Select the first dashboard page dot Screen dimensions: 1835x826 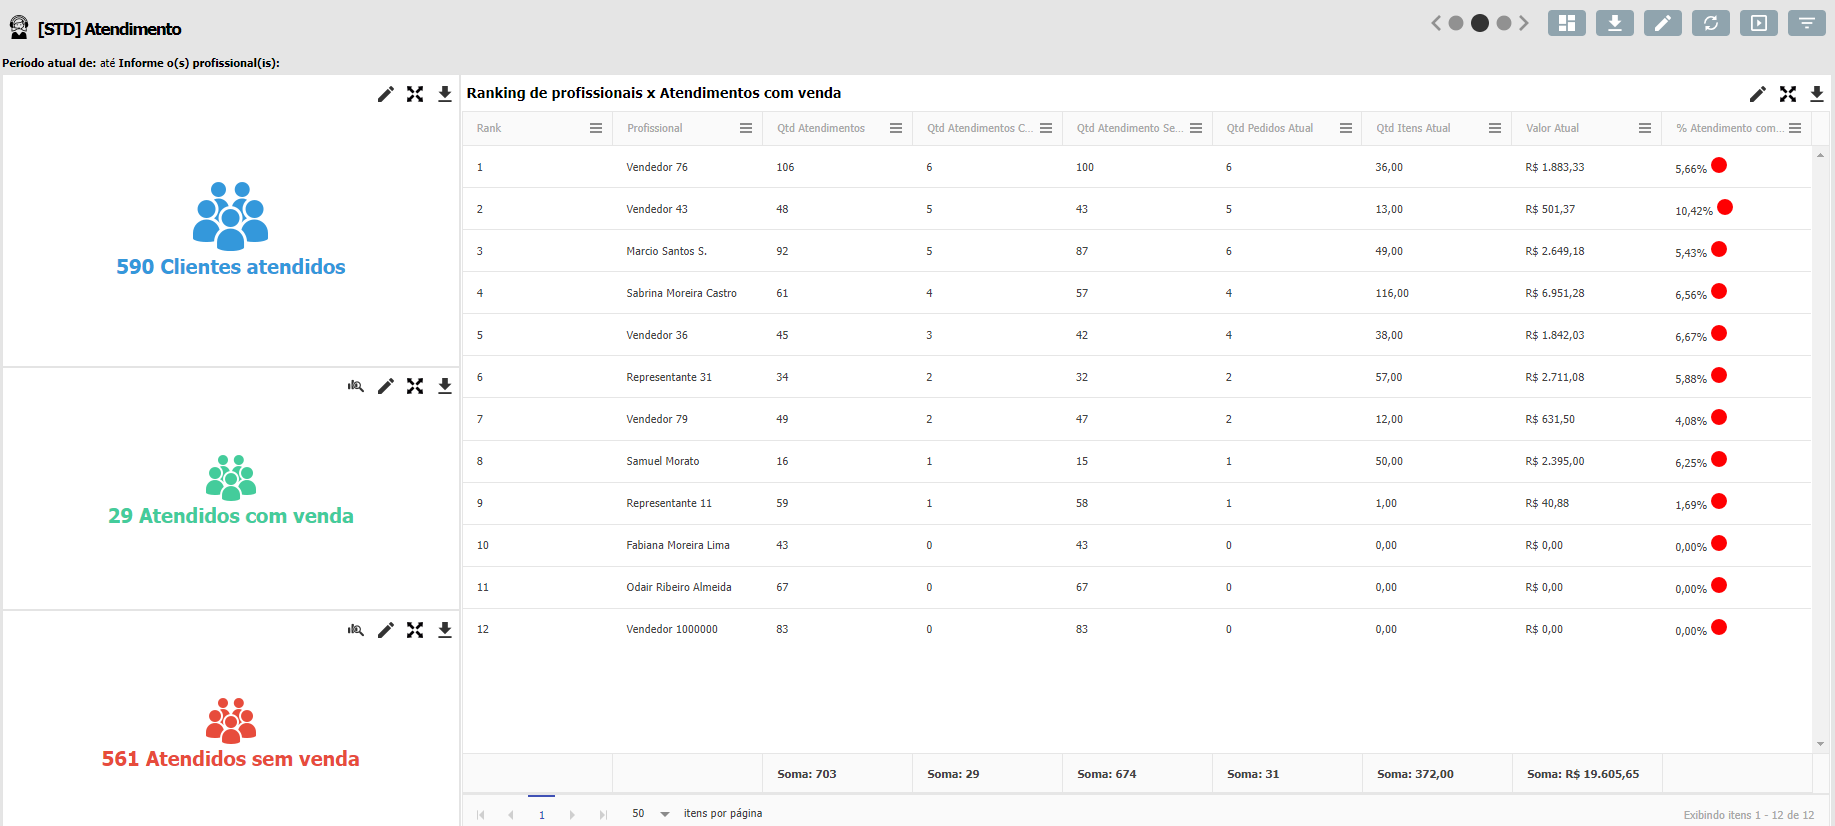point(1456,23)
